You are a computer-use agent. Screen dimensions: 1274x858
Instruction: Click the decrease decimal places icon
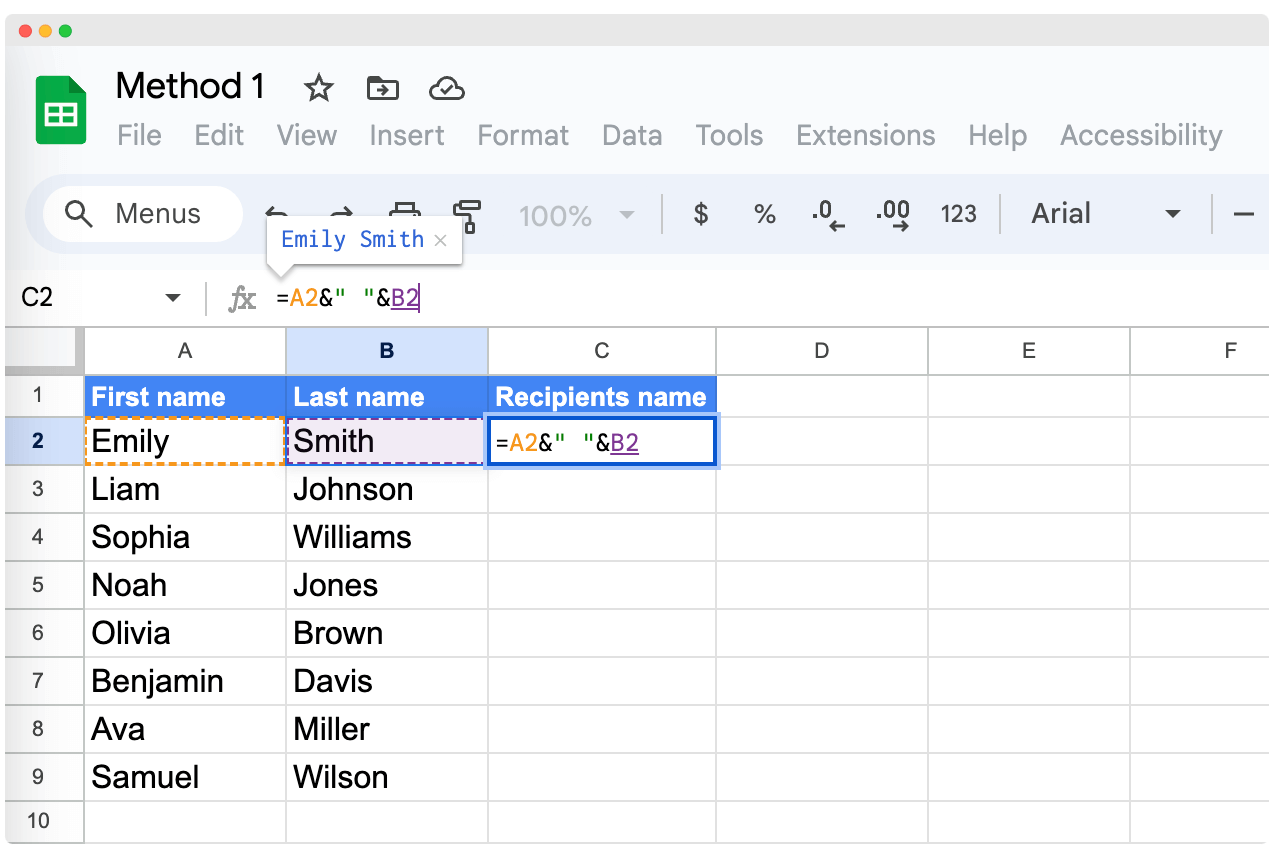click(828, 213)
